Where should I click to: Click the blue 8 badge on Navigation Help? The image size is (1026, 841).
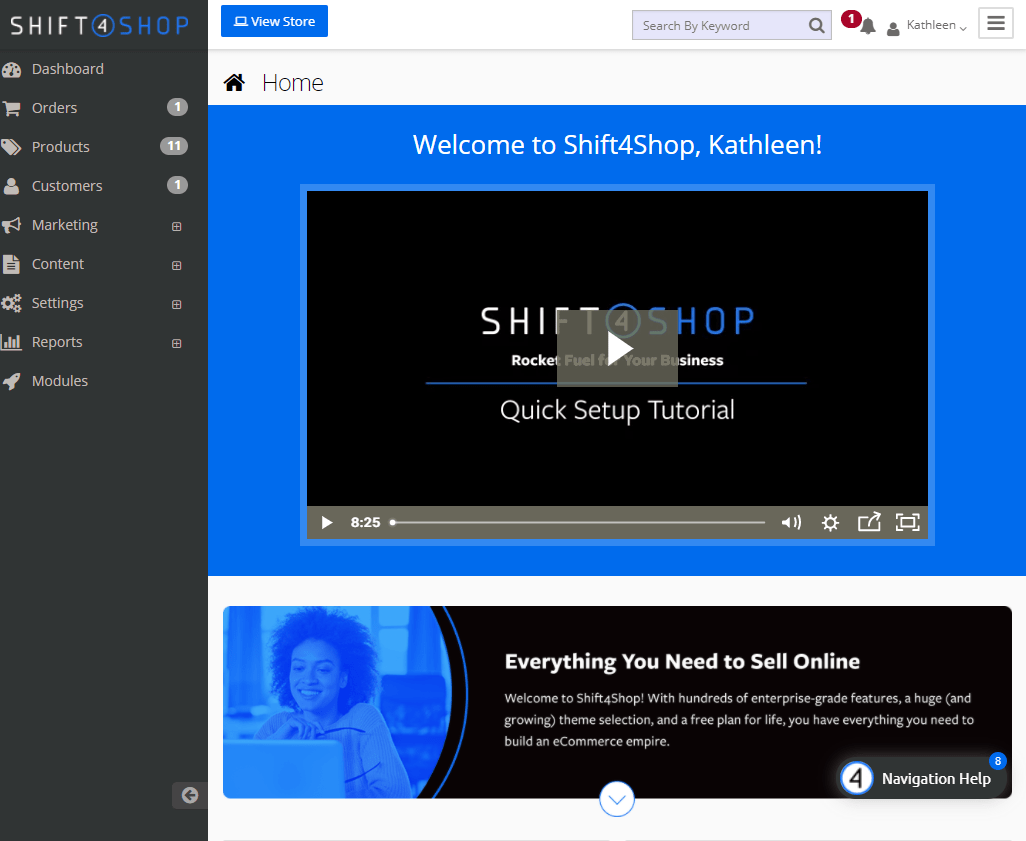pos(997,761)
